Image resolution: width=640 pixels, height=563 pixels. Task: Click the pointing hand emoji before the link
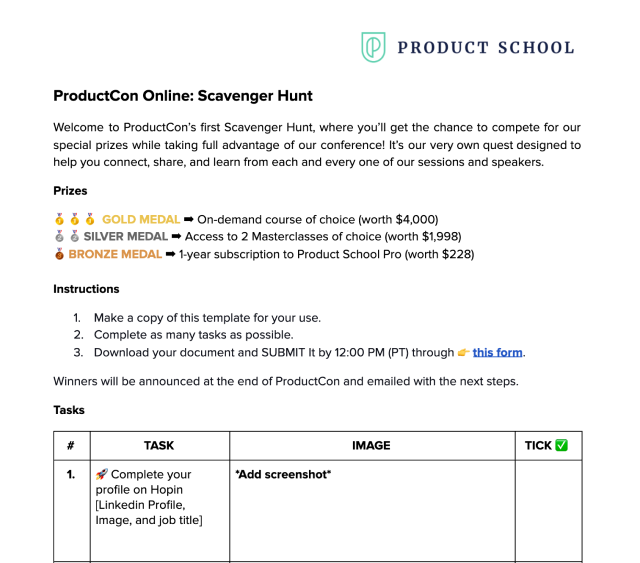click(462, 352)
